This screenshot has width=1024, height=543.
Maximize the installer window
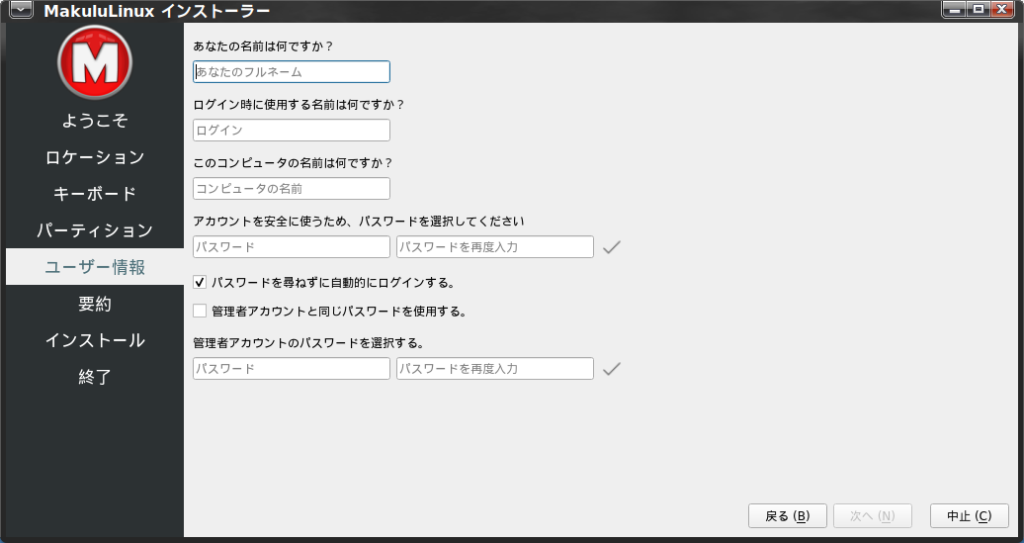tap(978, 10)
